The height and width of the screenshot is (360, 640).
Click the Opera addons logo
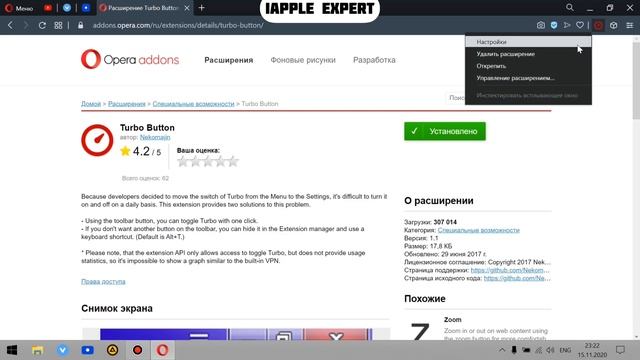coord(130,60)
